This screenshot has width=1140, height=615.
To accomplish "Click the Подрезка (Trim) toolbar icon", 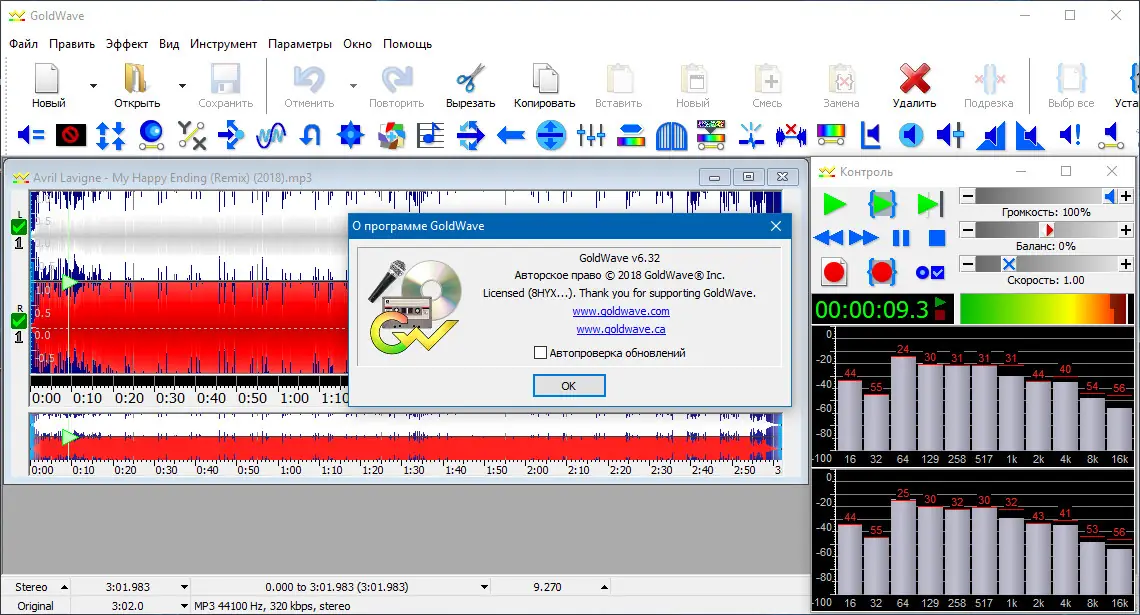I will pos(989,80).
